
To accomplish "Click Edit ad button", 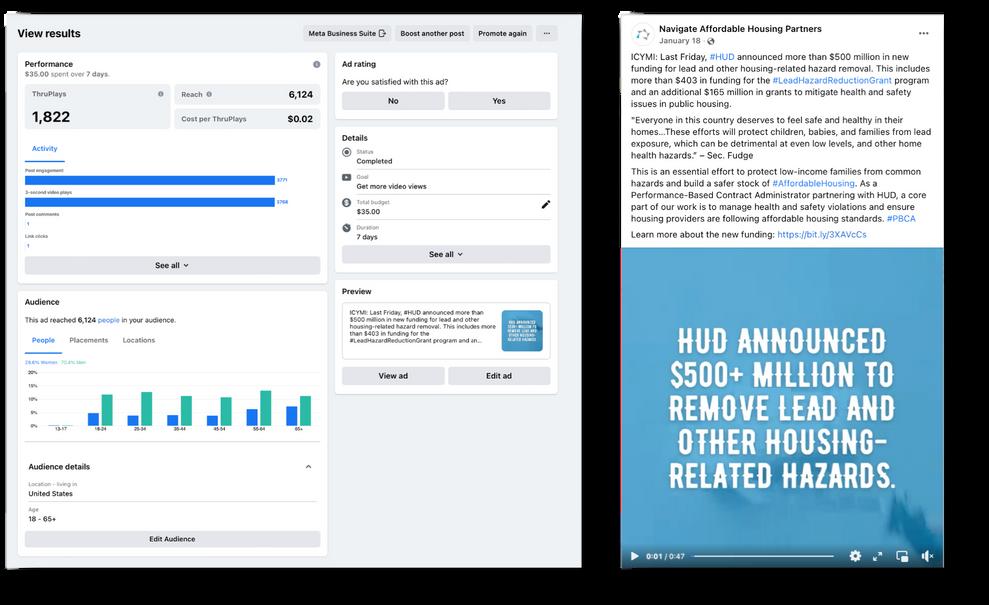I will (x=499, y=376).
